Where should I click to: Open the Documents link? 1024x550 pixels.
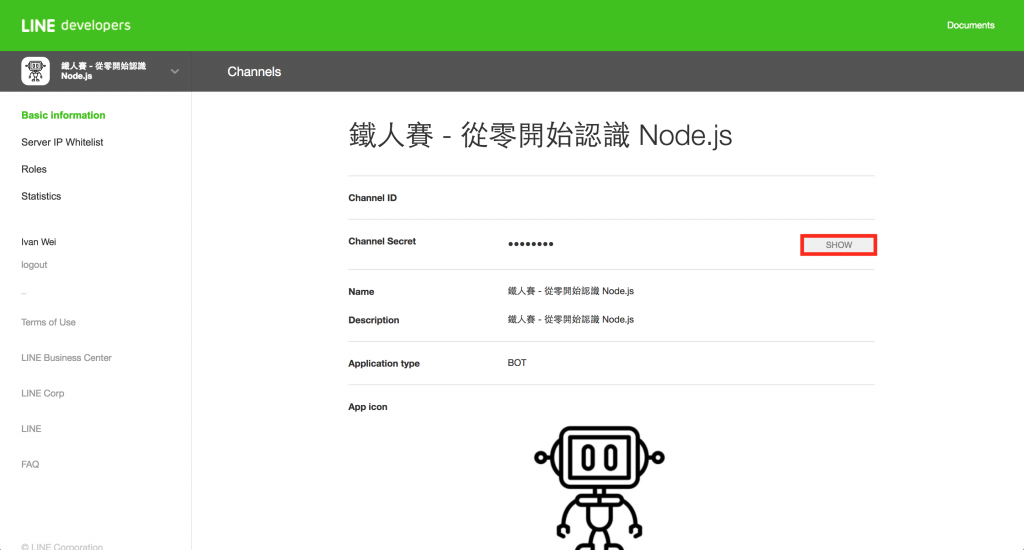point(970,25)
